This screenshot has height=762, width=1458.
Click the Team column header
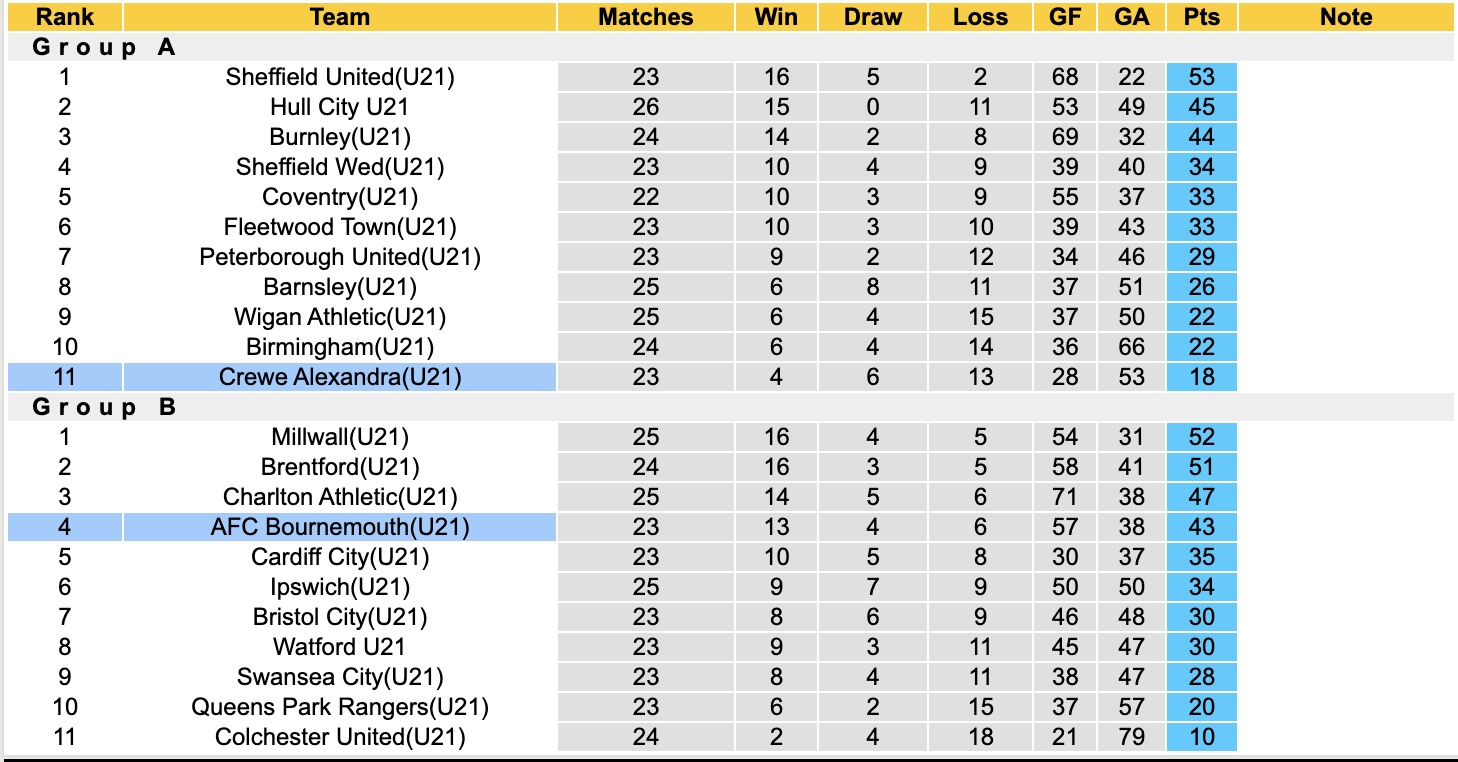point(340,17)
